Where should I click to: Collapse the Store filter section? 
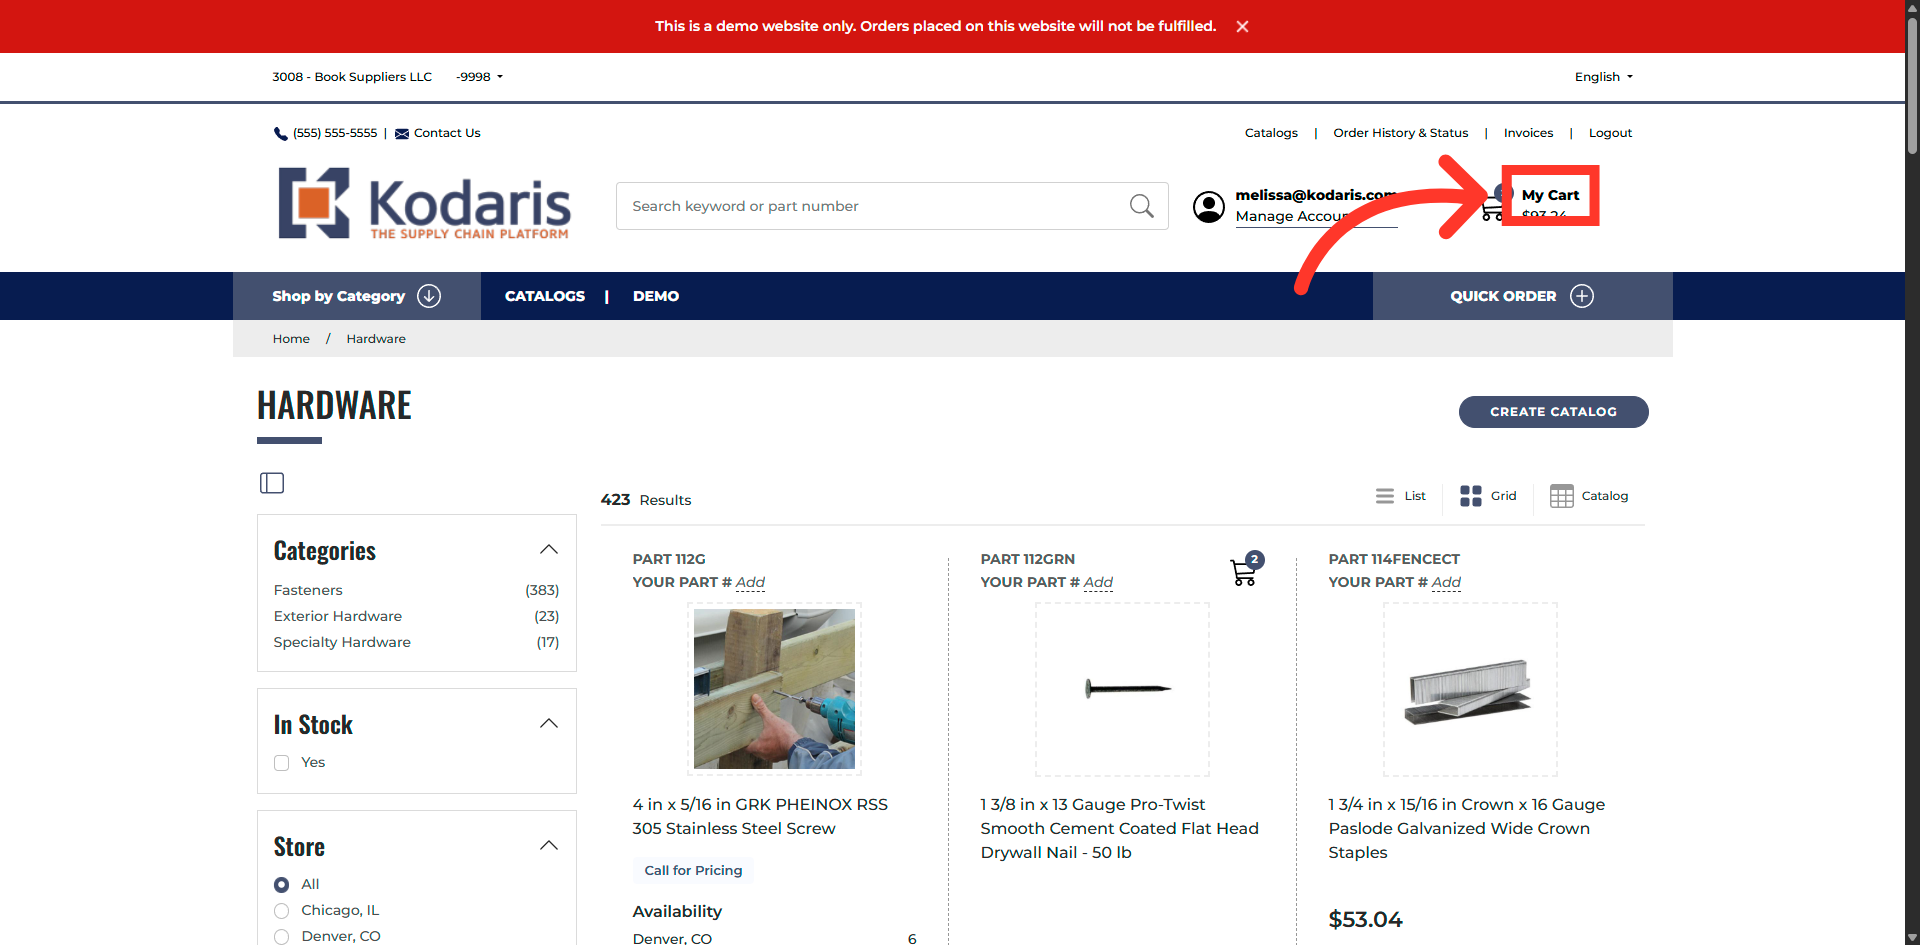pyautogui.click(x=549, y=846)
